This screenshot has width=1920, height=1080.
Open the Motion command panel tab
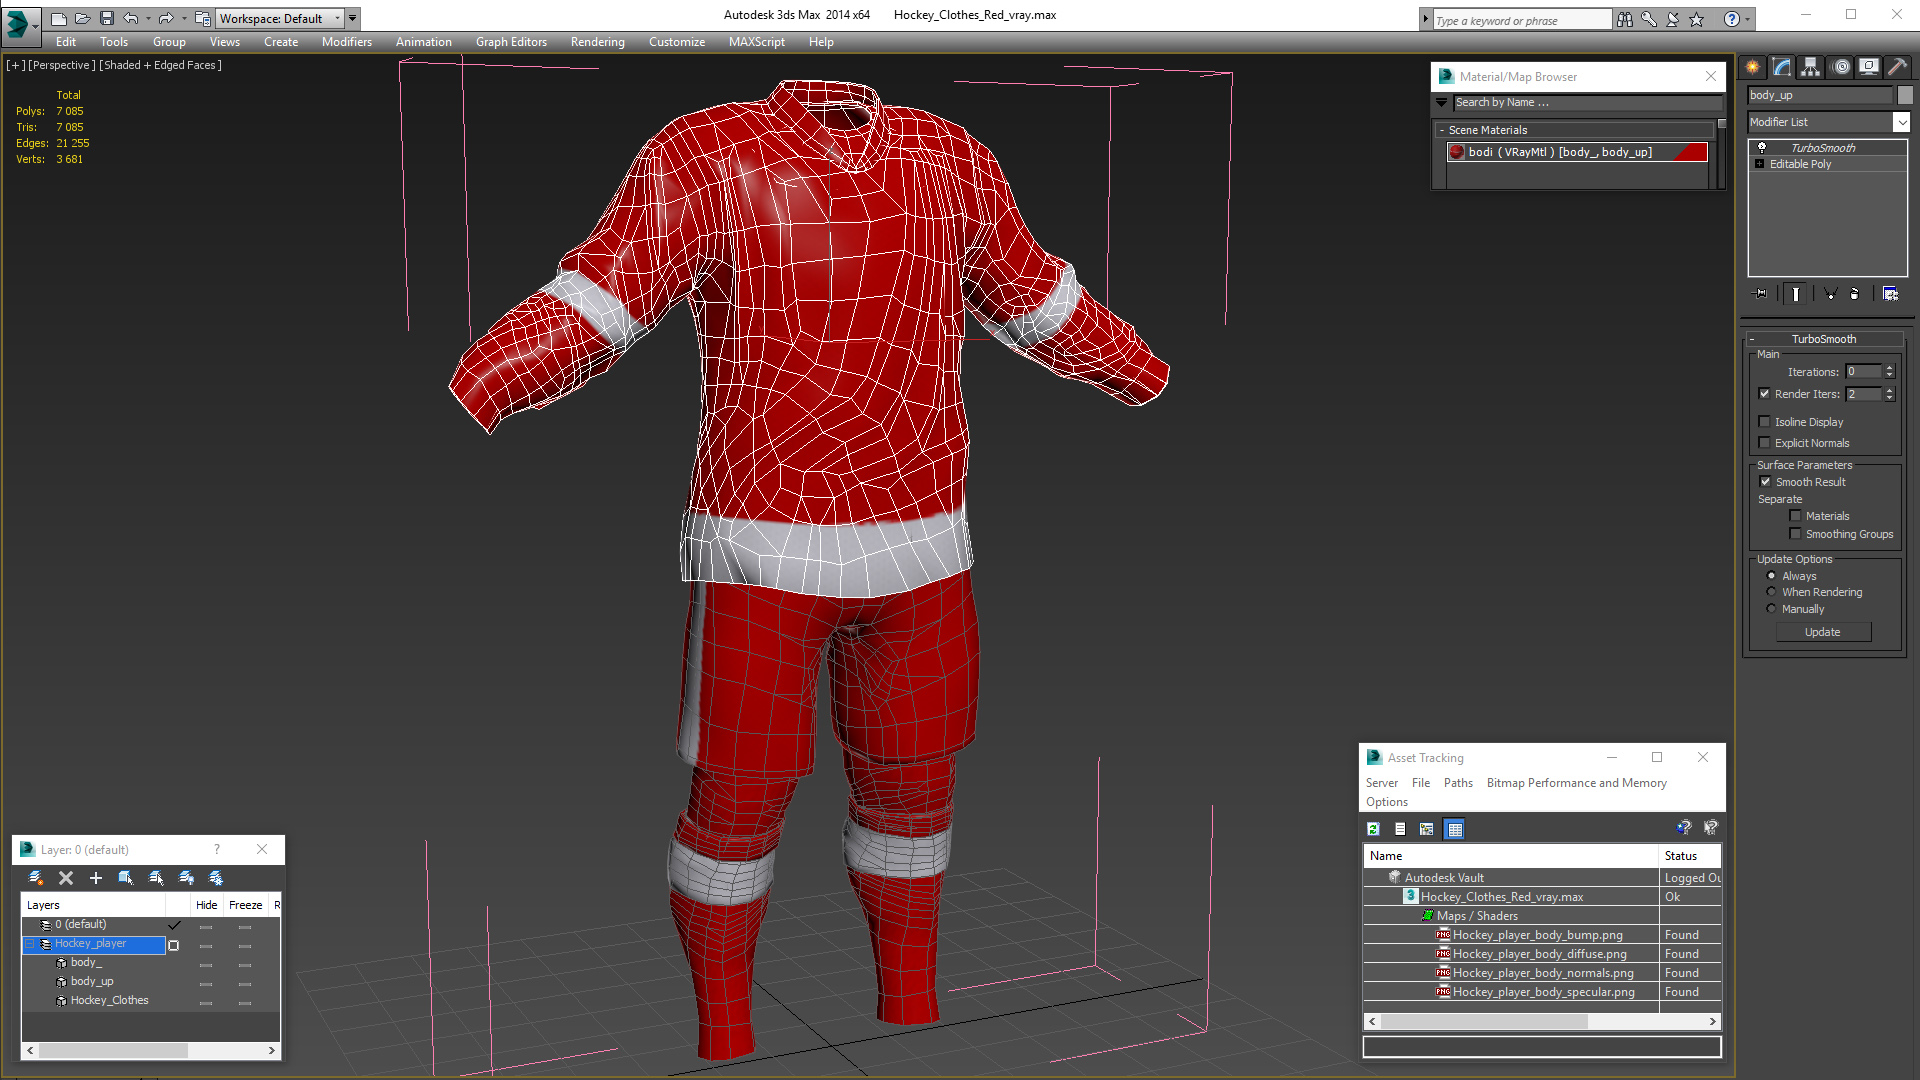[x=1841, y=67]
